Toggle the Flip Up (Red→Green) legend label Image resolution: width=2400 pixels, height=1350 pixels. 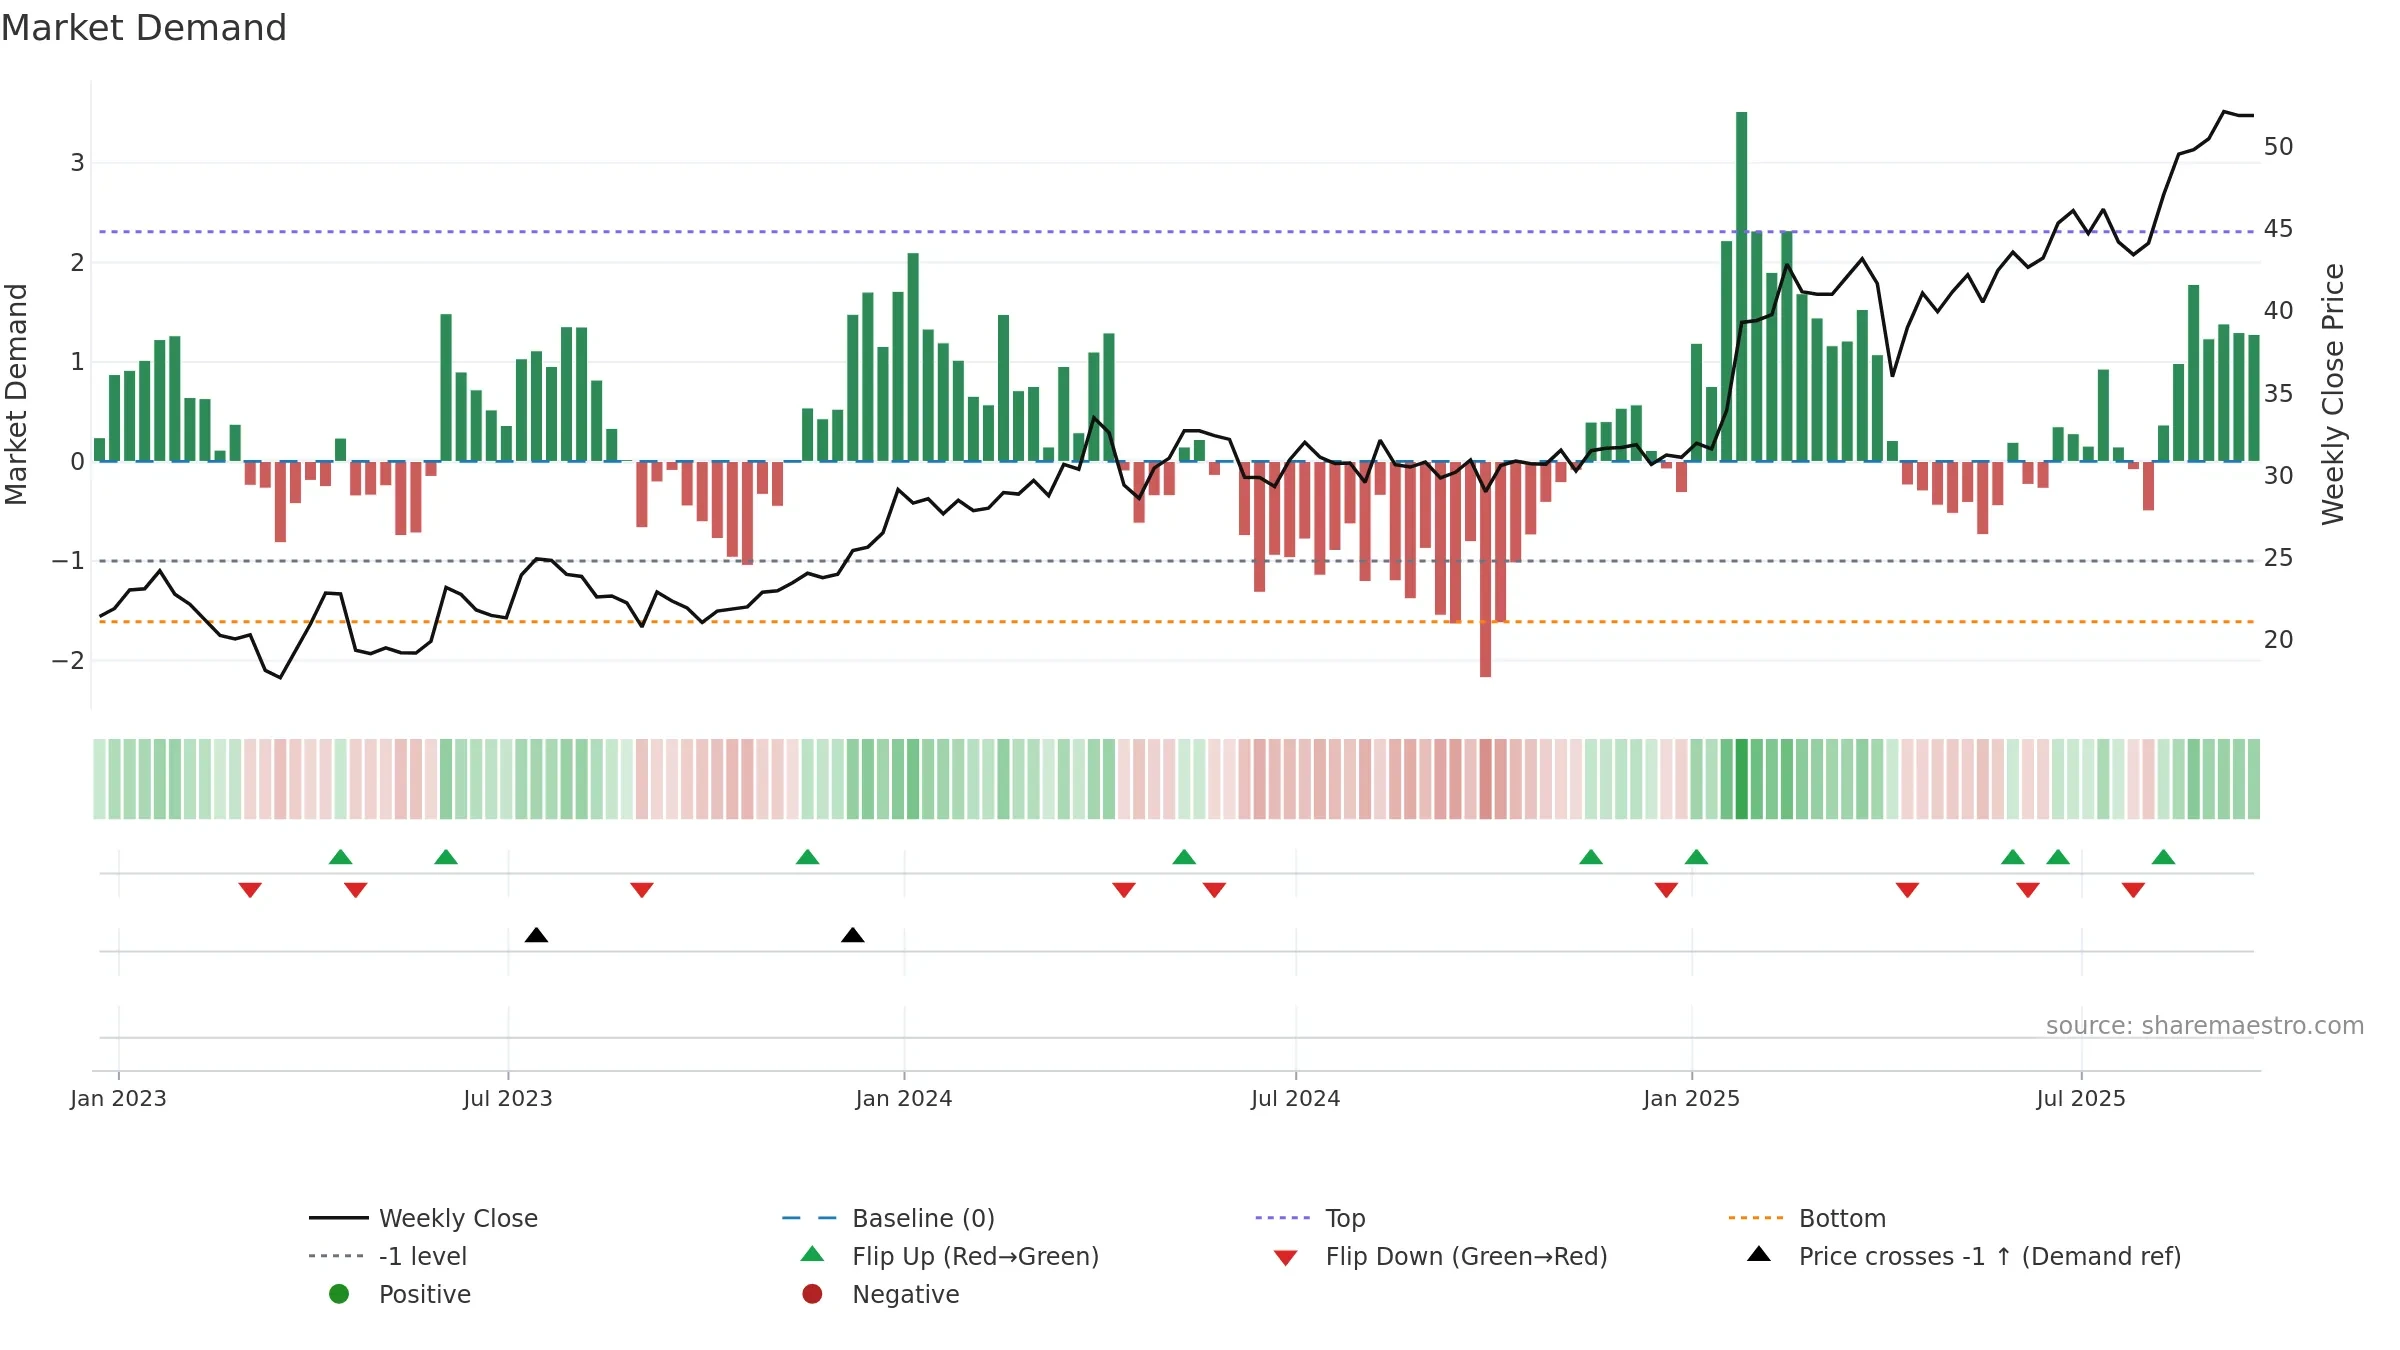976,1256
